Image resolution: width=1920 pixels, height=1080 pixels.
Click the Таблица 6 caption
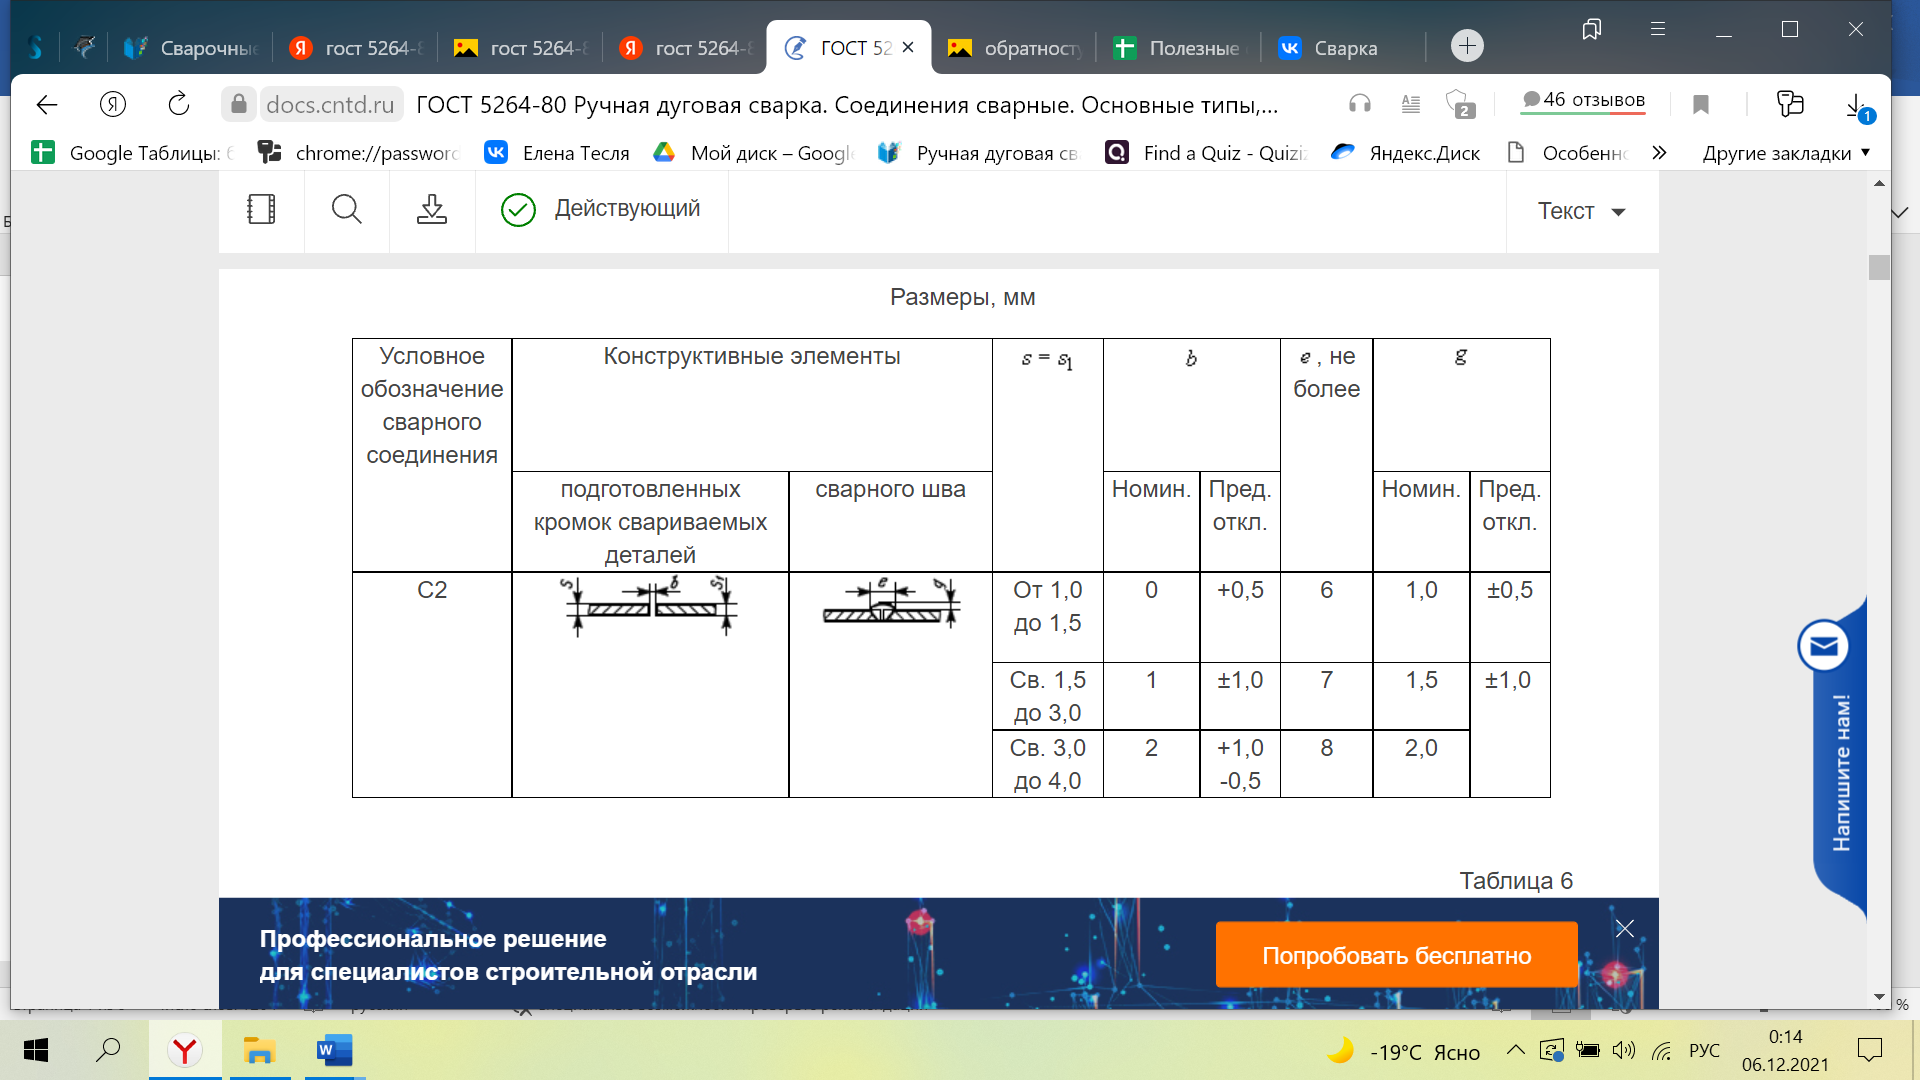1516,881
